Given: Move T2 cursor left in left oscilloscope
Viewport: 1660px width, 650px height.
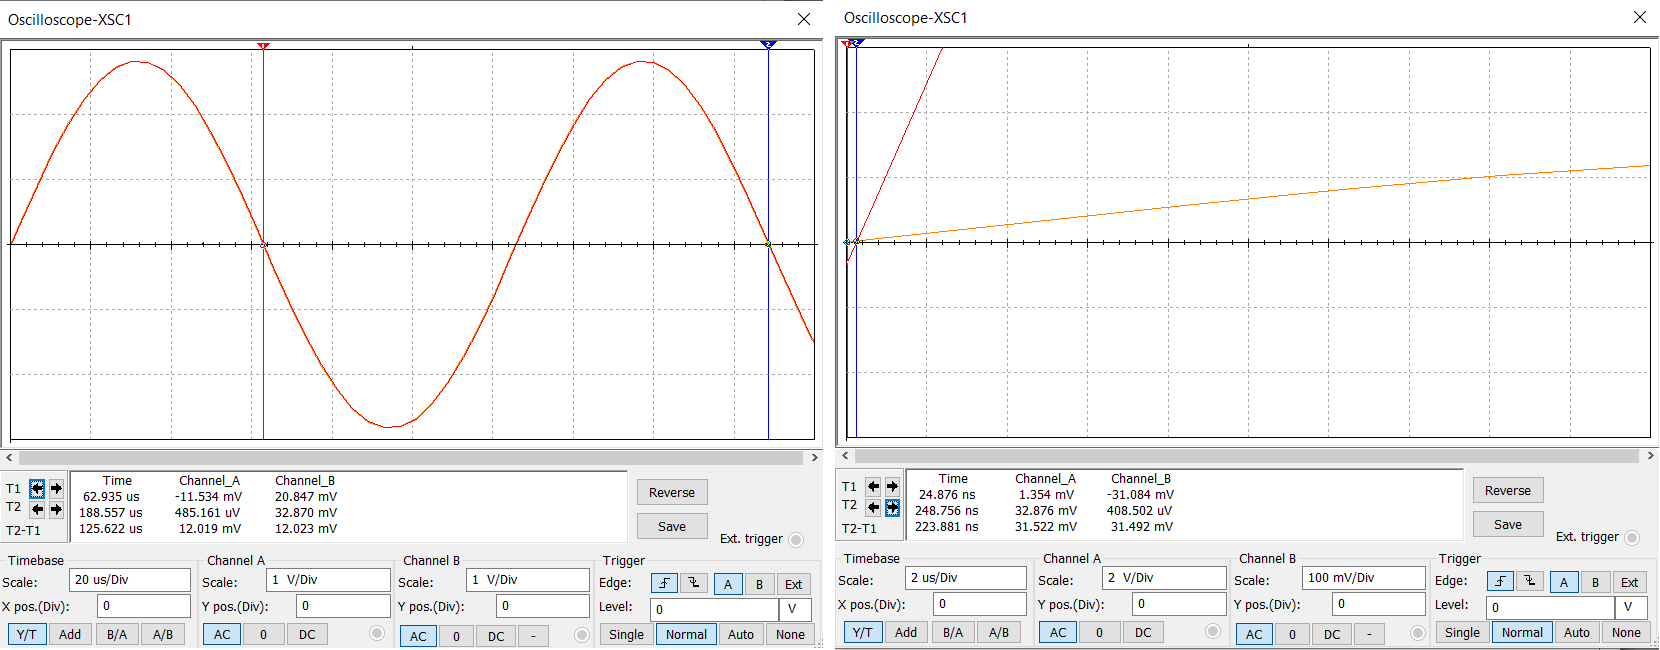Looking at the screenshot, I should 37,509.
